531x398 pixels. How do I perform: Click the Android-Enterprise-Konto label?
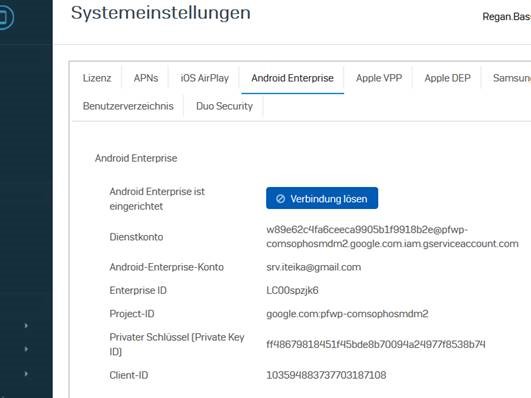pyautogui.click(x=166, y=267)
